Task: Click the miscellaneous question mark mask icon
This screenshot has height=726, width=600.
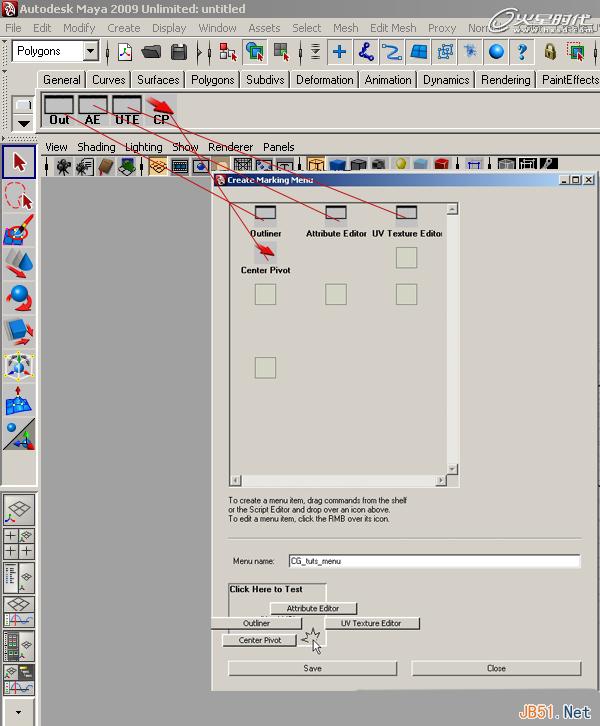Action: (522, 51)
